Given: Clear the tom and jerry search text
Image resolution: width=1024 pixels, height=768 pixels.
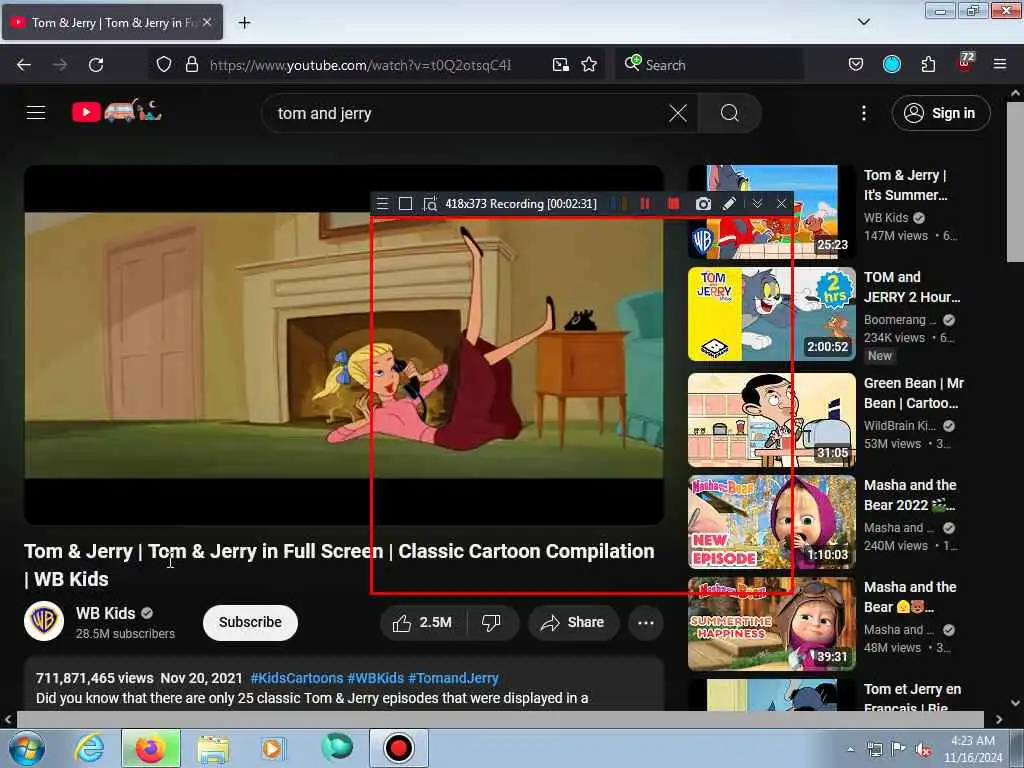Looking at the screenshot, I should click(x=678, y=114).
